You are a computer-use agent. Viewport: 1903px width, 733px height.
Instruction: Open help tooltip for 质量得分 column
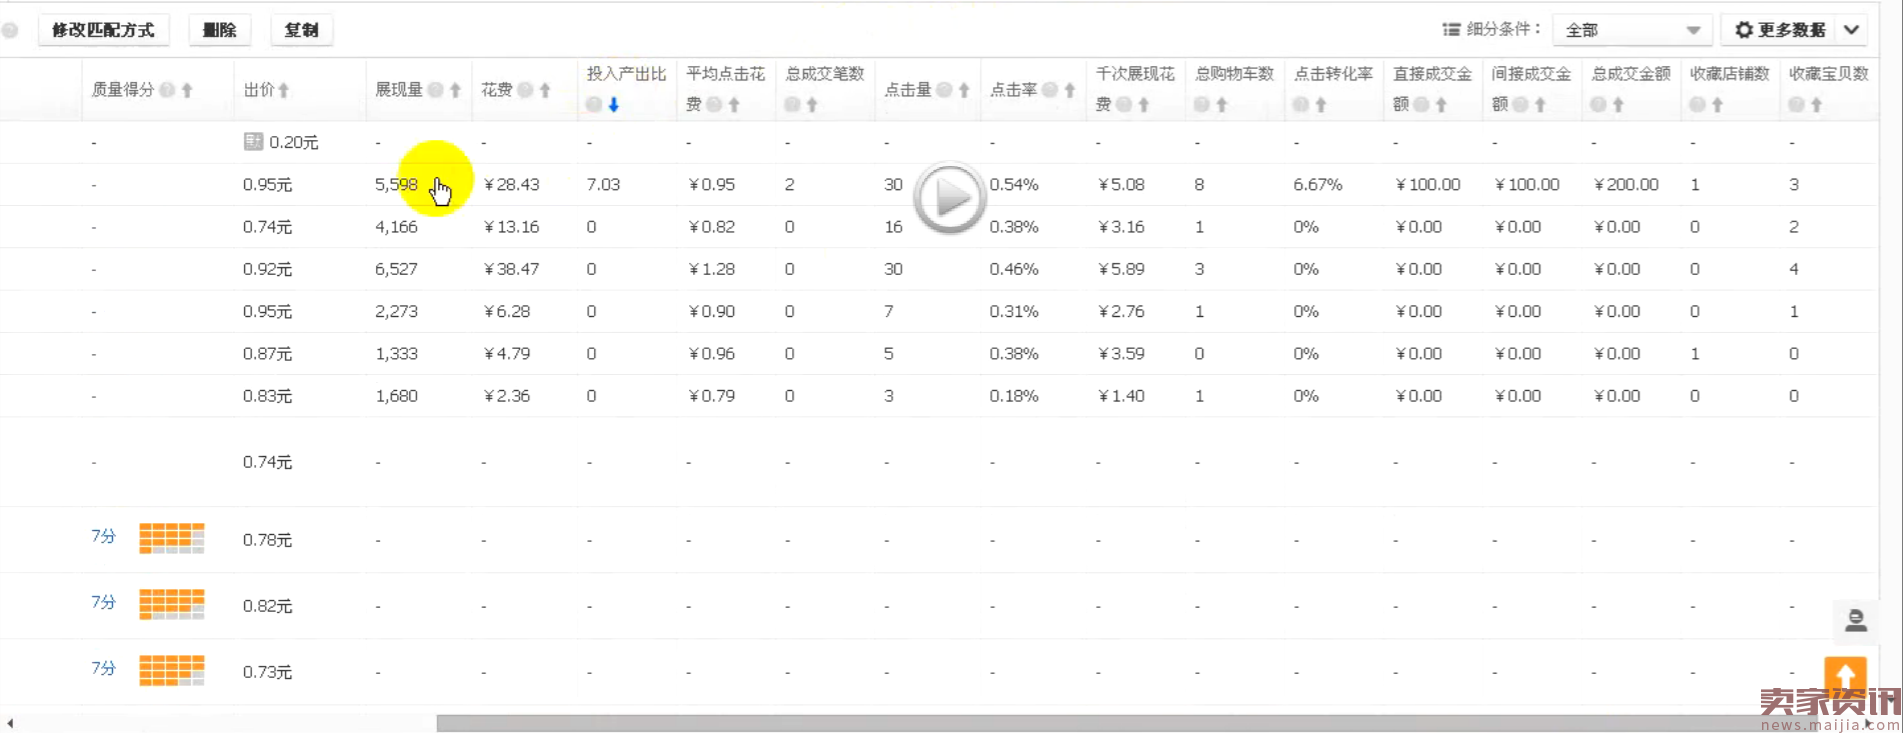point(167,90)
